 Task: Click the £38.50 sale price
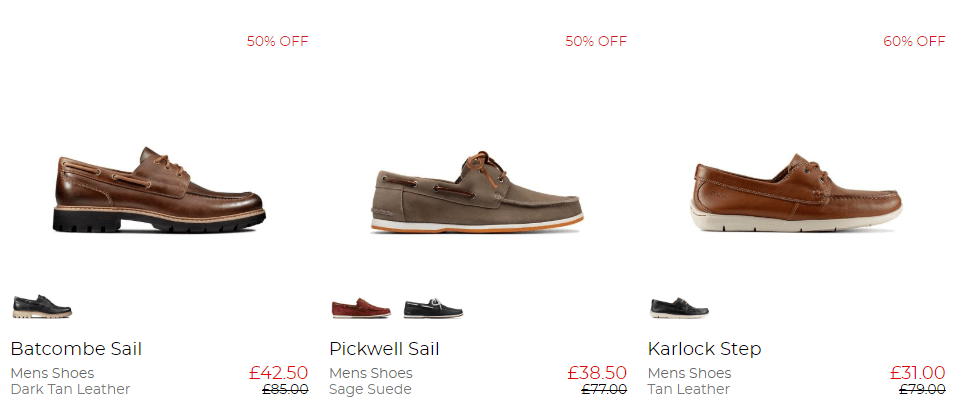(597, 373)
